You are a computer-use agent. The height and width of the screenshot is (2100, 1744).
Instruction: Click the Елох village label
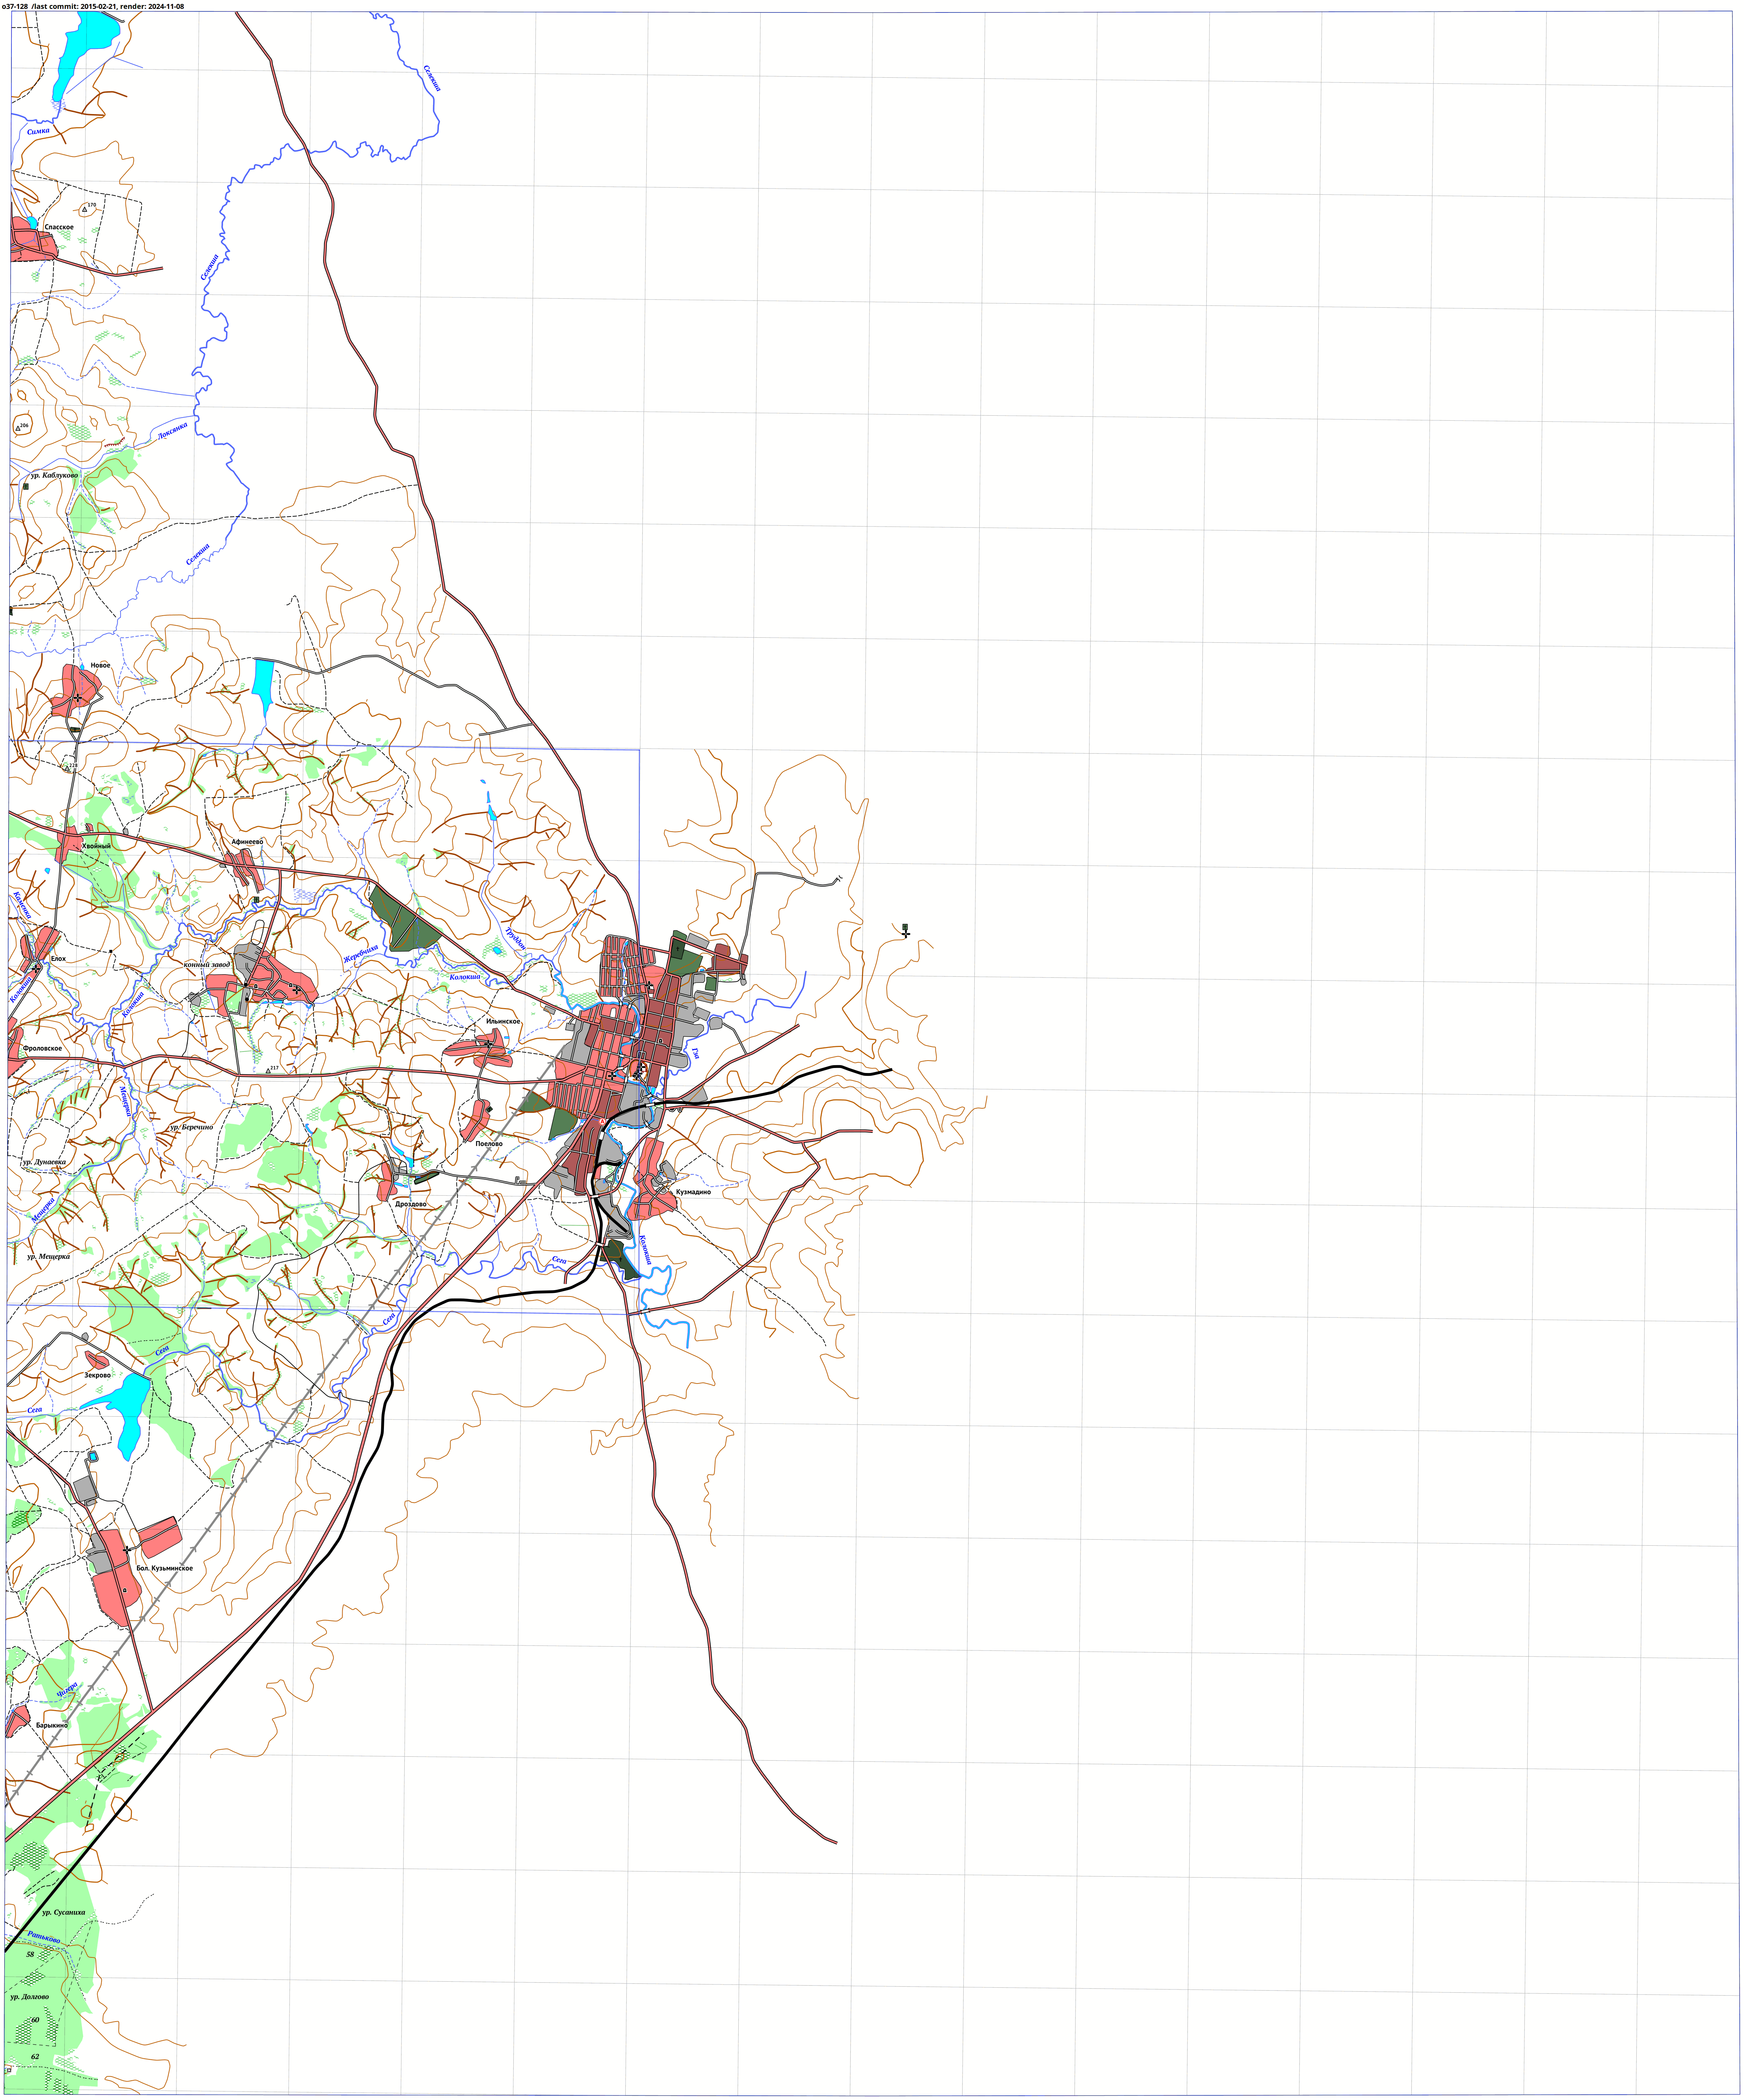point(58,959)
